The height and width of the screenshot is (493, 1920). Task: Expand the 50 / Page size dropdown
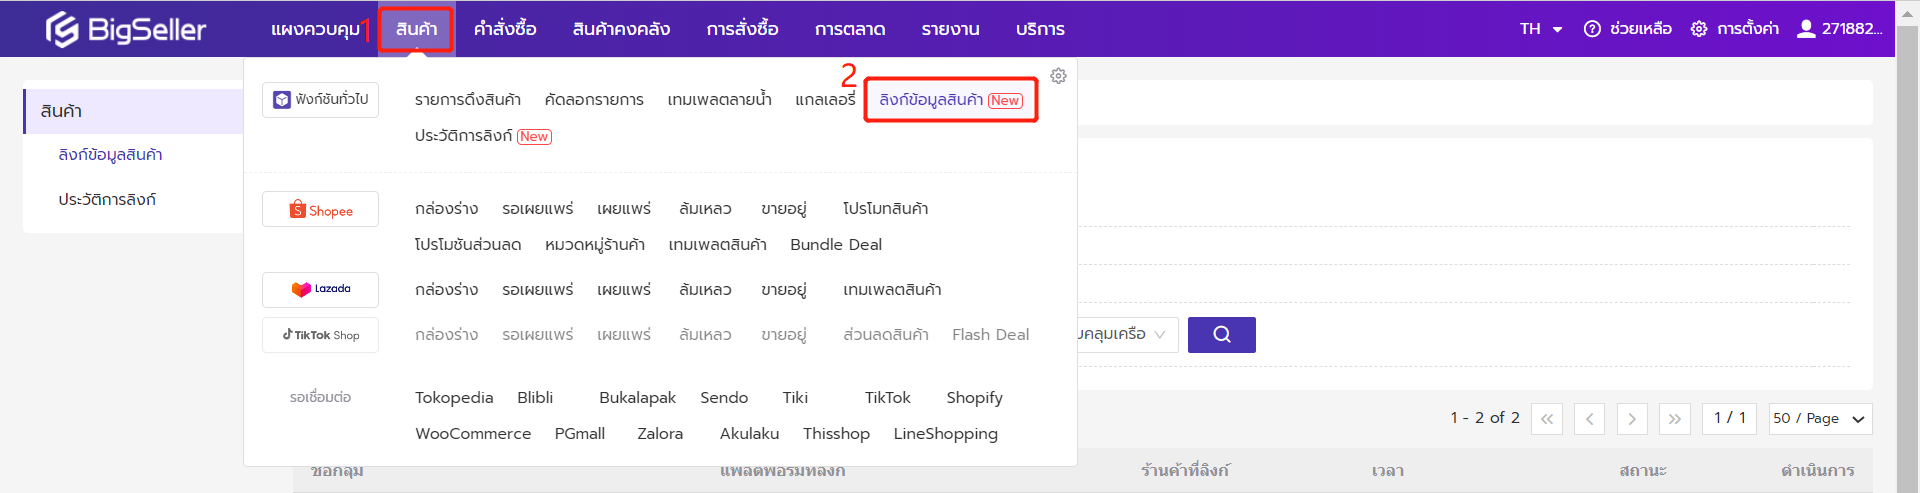pos(1819,419)
